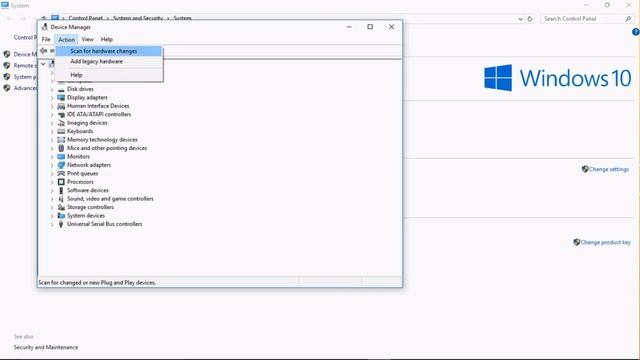Expand the Network adapters node
The width and height of the screenshot is (640, 360).
point(52,165)
